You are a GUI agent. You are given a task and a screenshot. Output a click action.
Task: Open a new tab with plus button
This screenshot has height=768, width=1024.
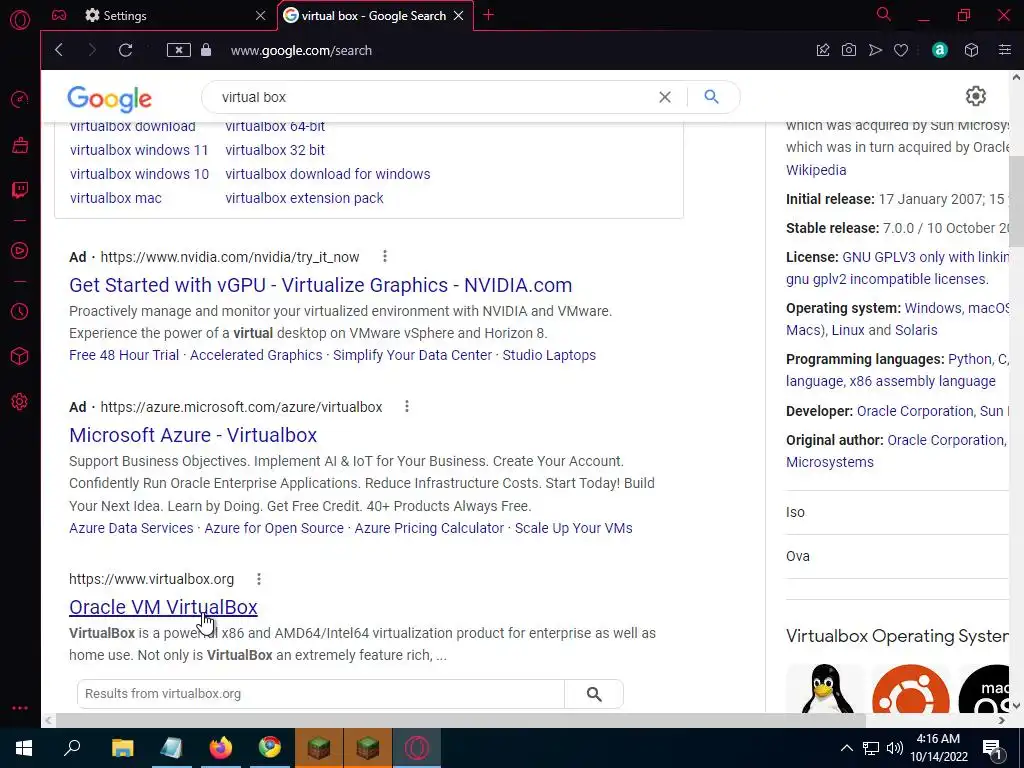tap(488, 15)
